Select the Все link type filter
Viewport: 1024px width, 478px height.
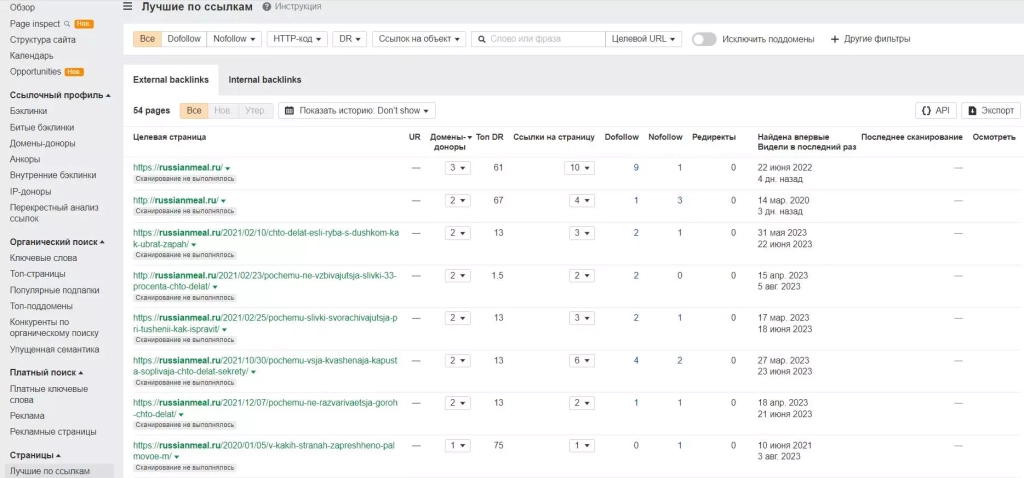148,39
